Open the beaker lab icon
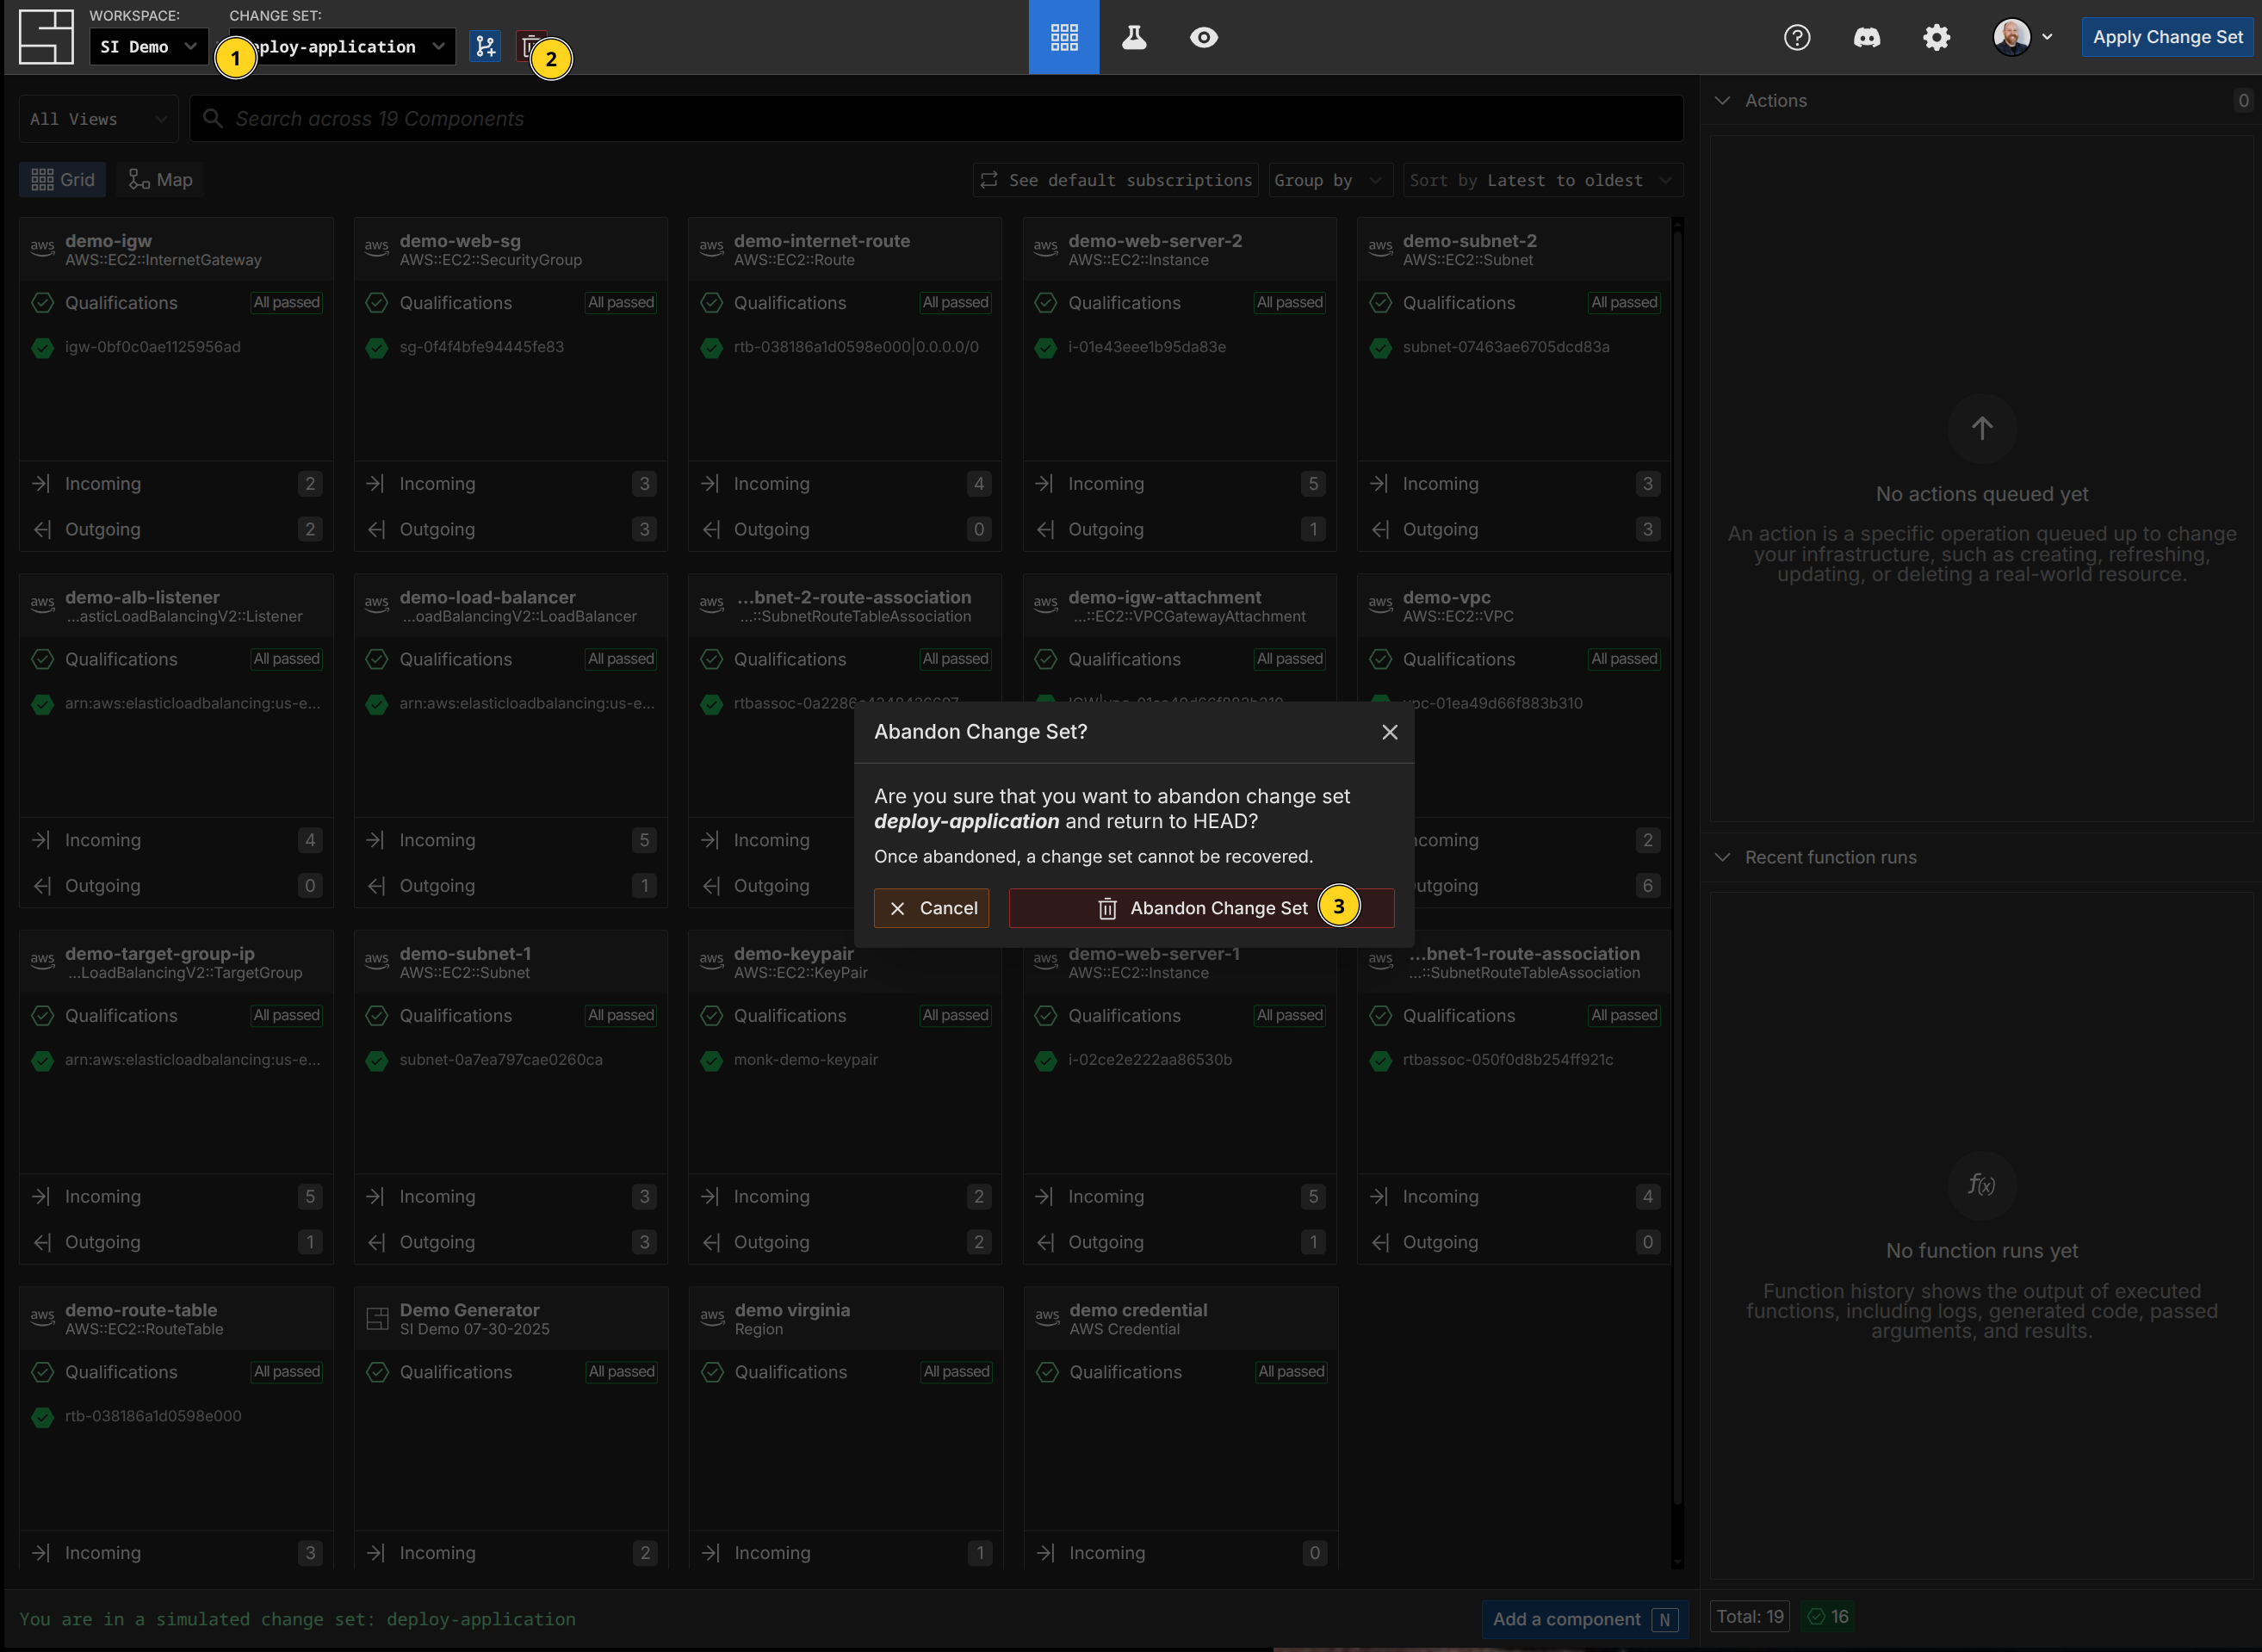 (1133, 37)
